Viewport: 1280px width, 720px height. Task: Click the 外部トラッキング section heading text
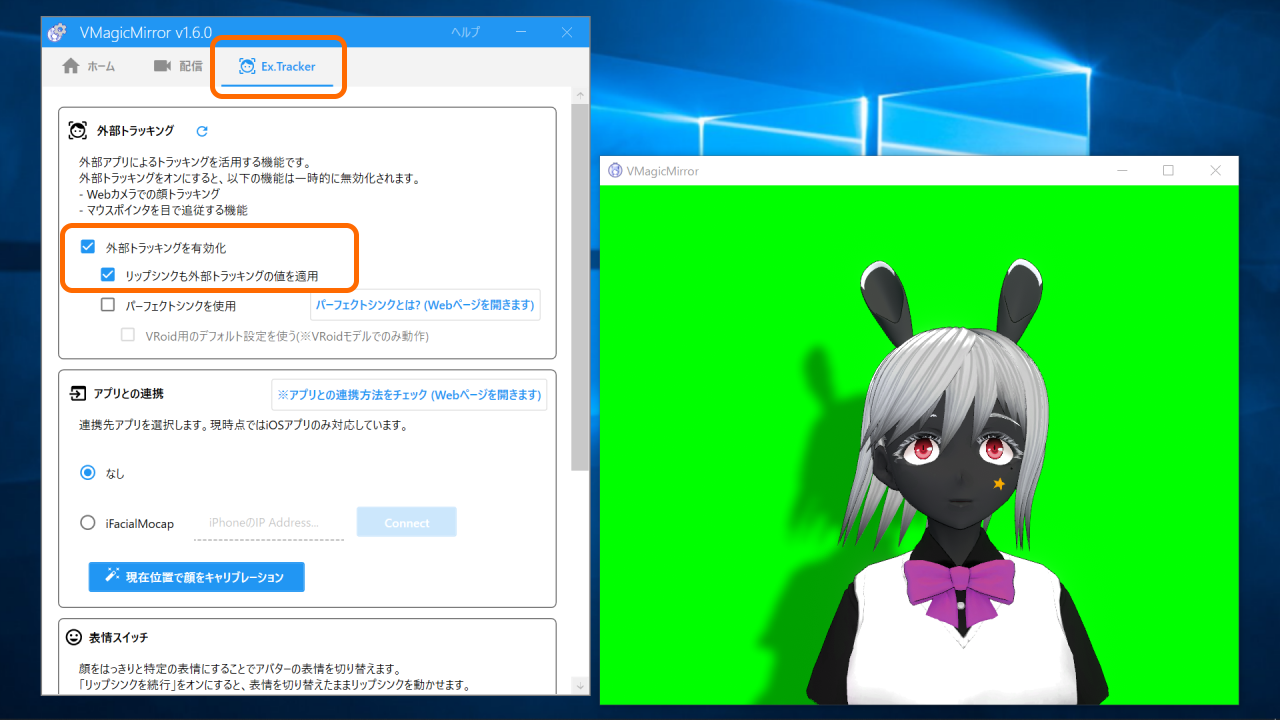(135, 131)
